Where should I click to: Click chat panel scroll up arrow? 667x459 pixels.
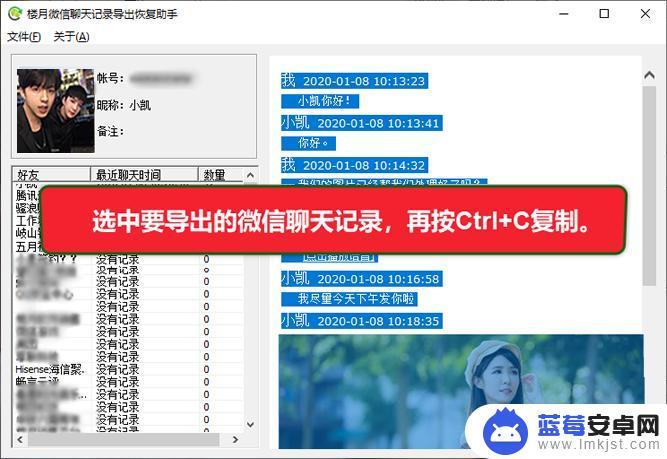click(x=649, y=75)
